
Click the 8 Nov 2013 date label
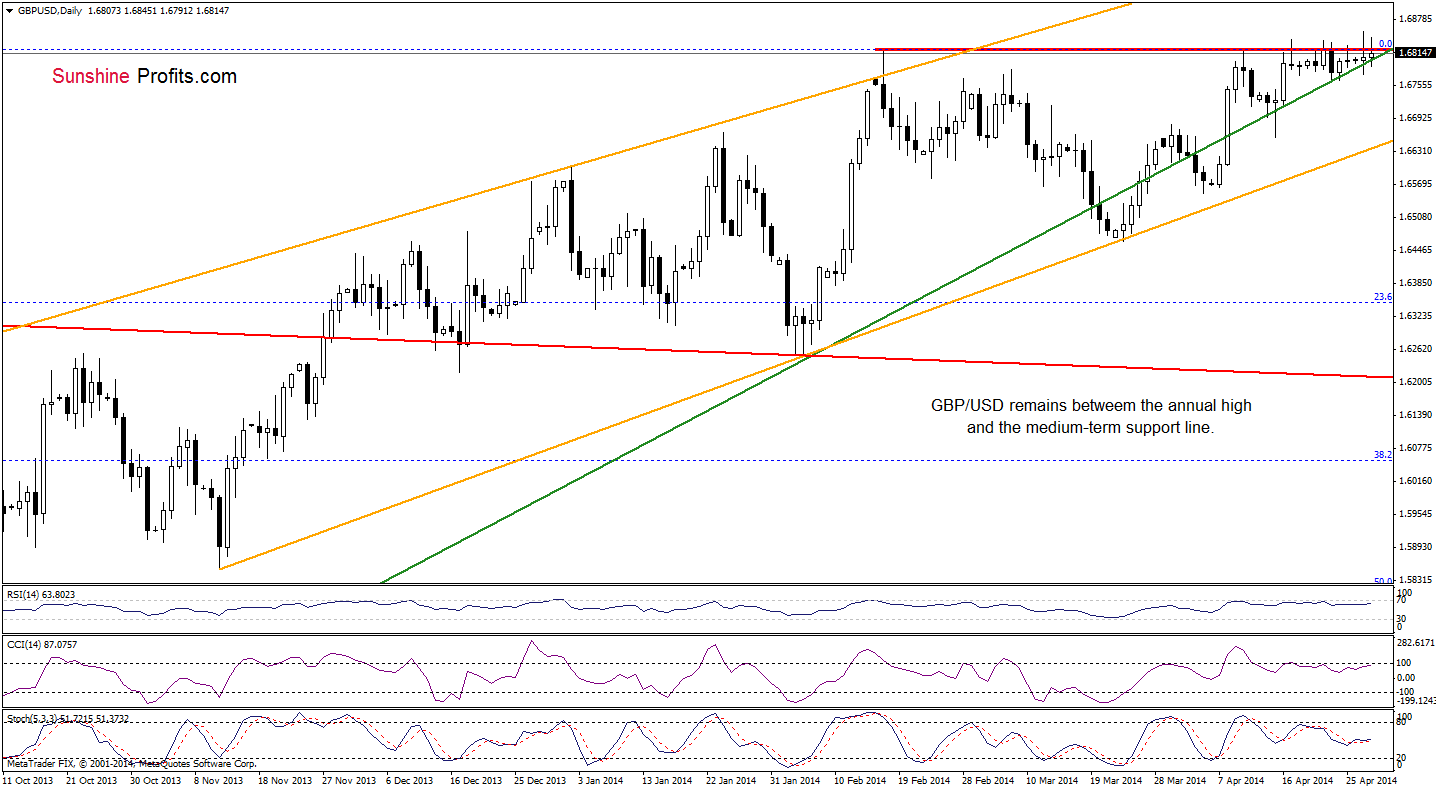218,780
